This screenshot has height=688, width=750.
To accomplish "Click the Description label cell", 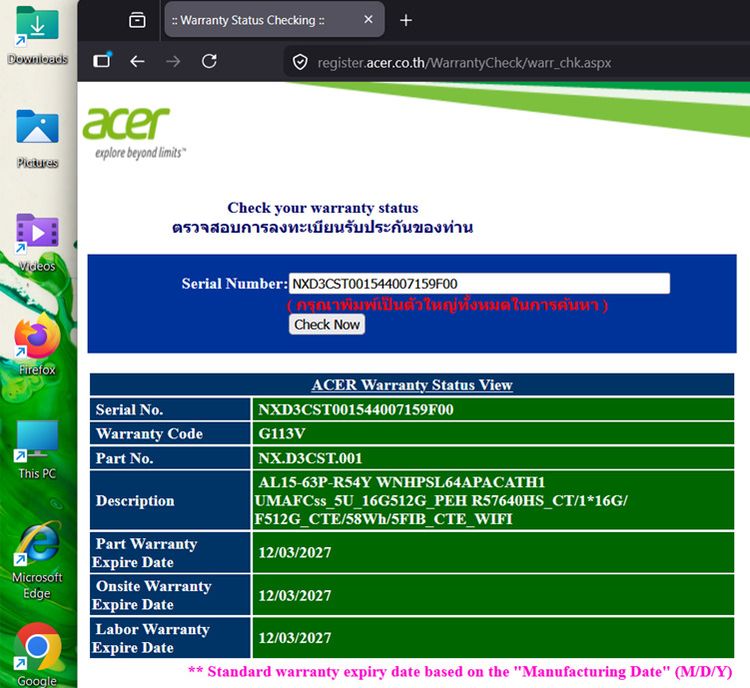I will (x=170, y=500).
